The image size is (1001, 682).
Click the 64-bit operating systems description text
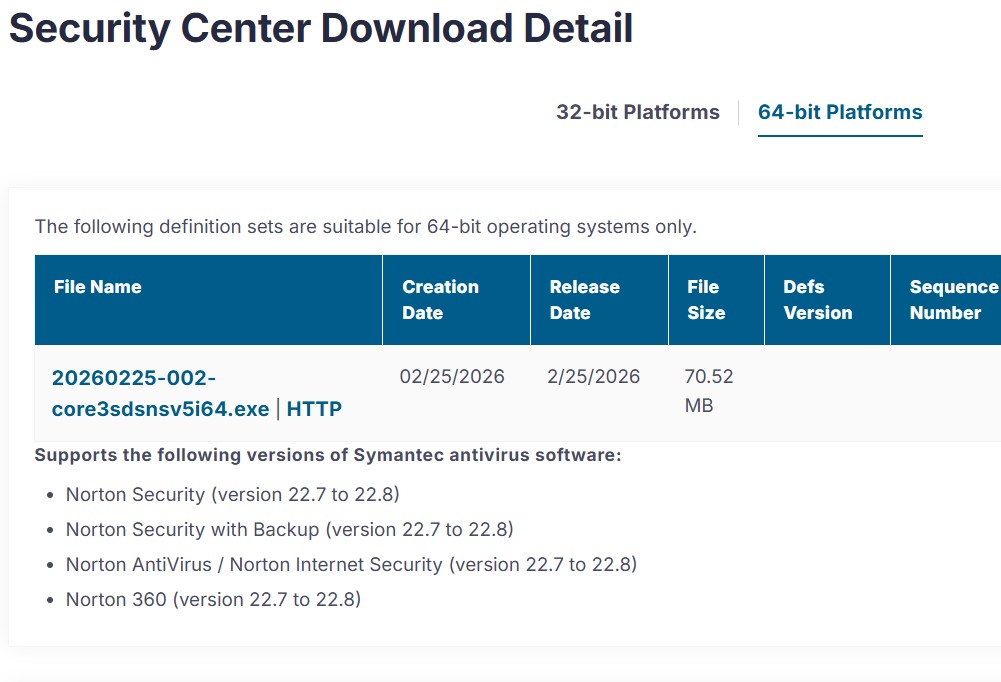[367, 226]
